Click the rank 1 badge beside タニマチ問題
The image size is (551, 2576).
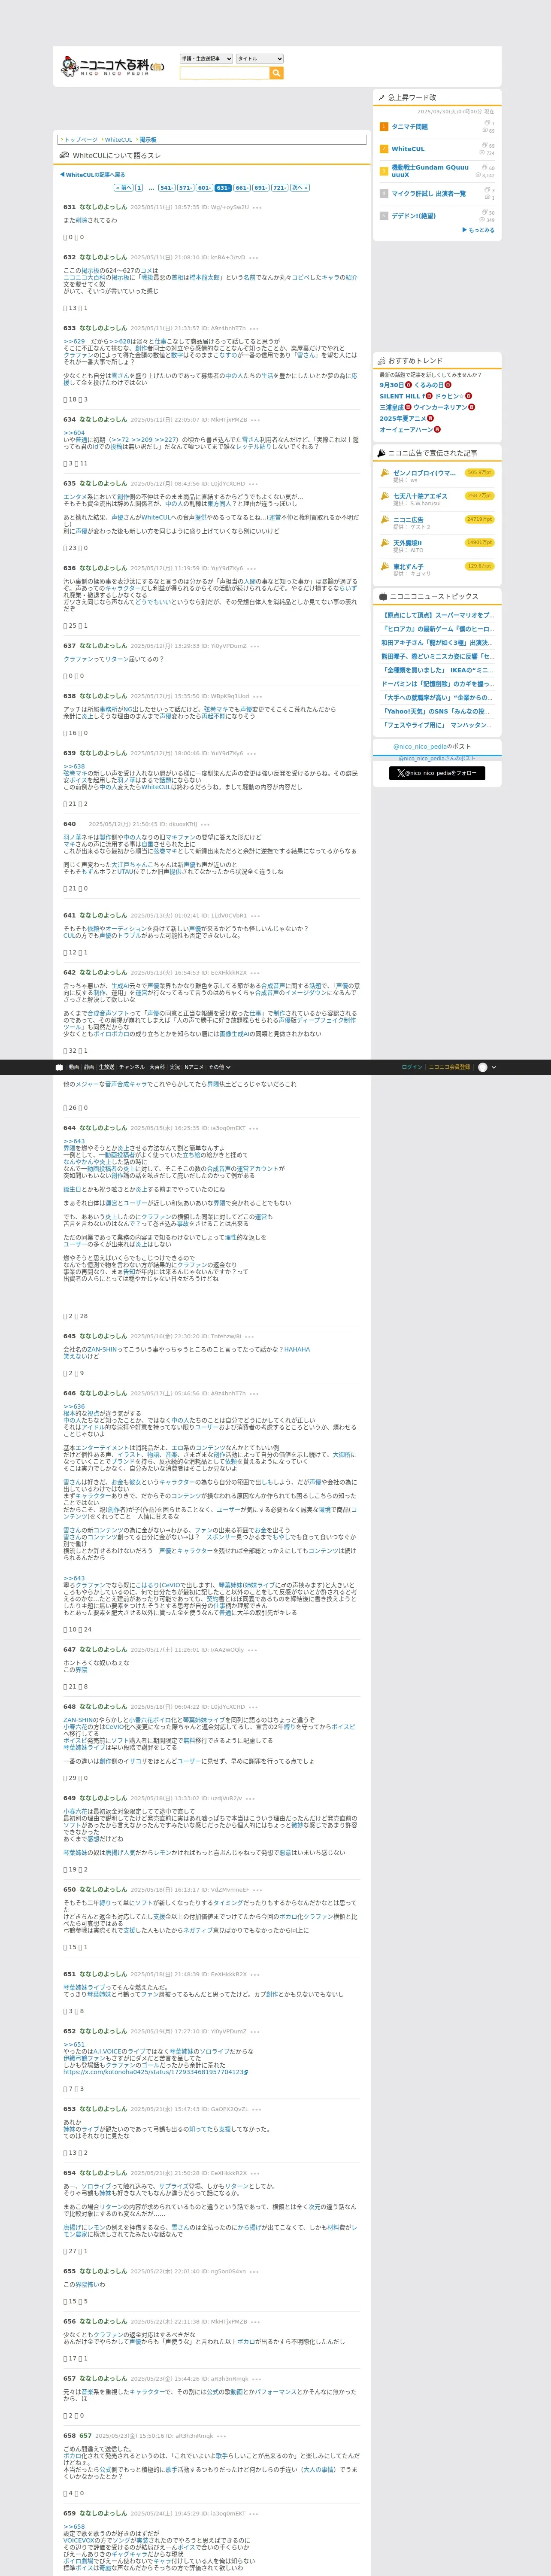[384, 127]
